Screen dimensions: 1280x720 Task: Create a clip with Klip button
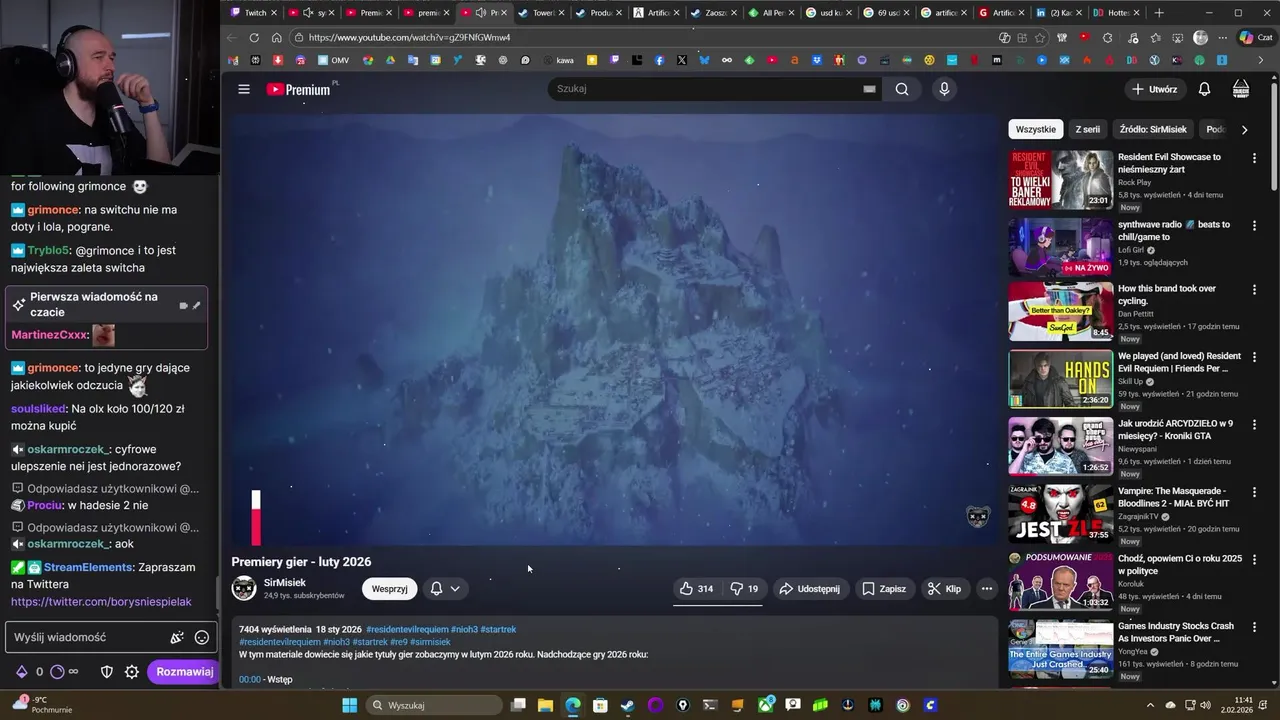944,589
